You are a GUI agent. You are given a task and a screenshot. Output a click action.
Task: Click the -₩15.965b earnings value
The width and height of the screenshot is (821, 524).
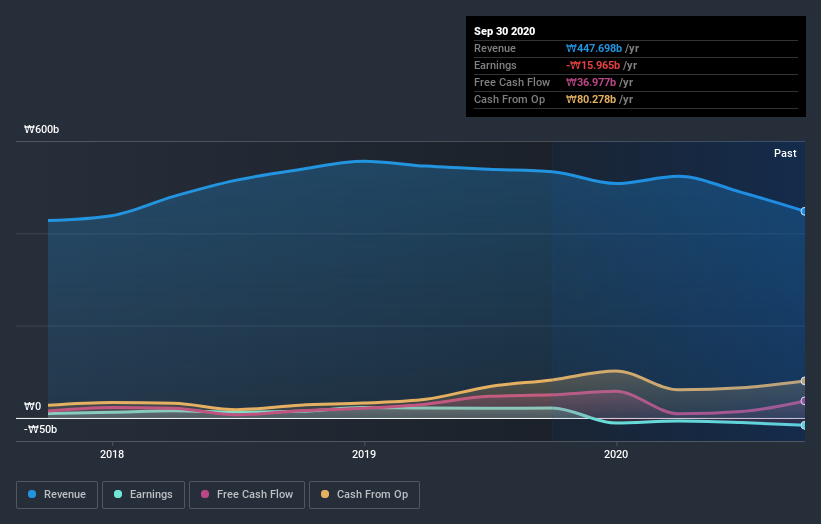click(x=593, y=65)
